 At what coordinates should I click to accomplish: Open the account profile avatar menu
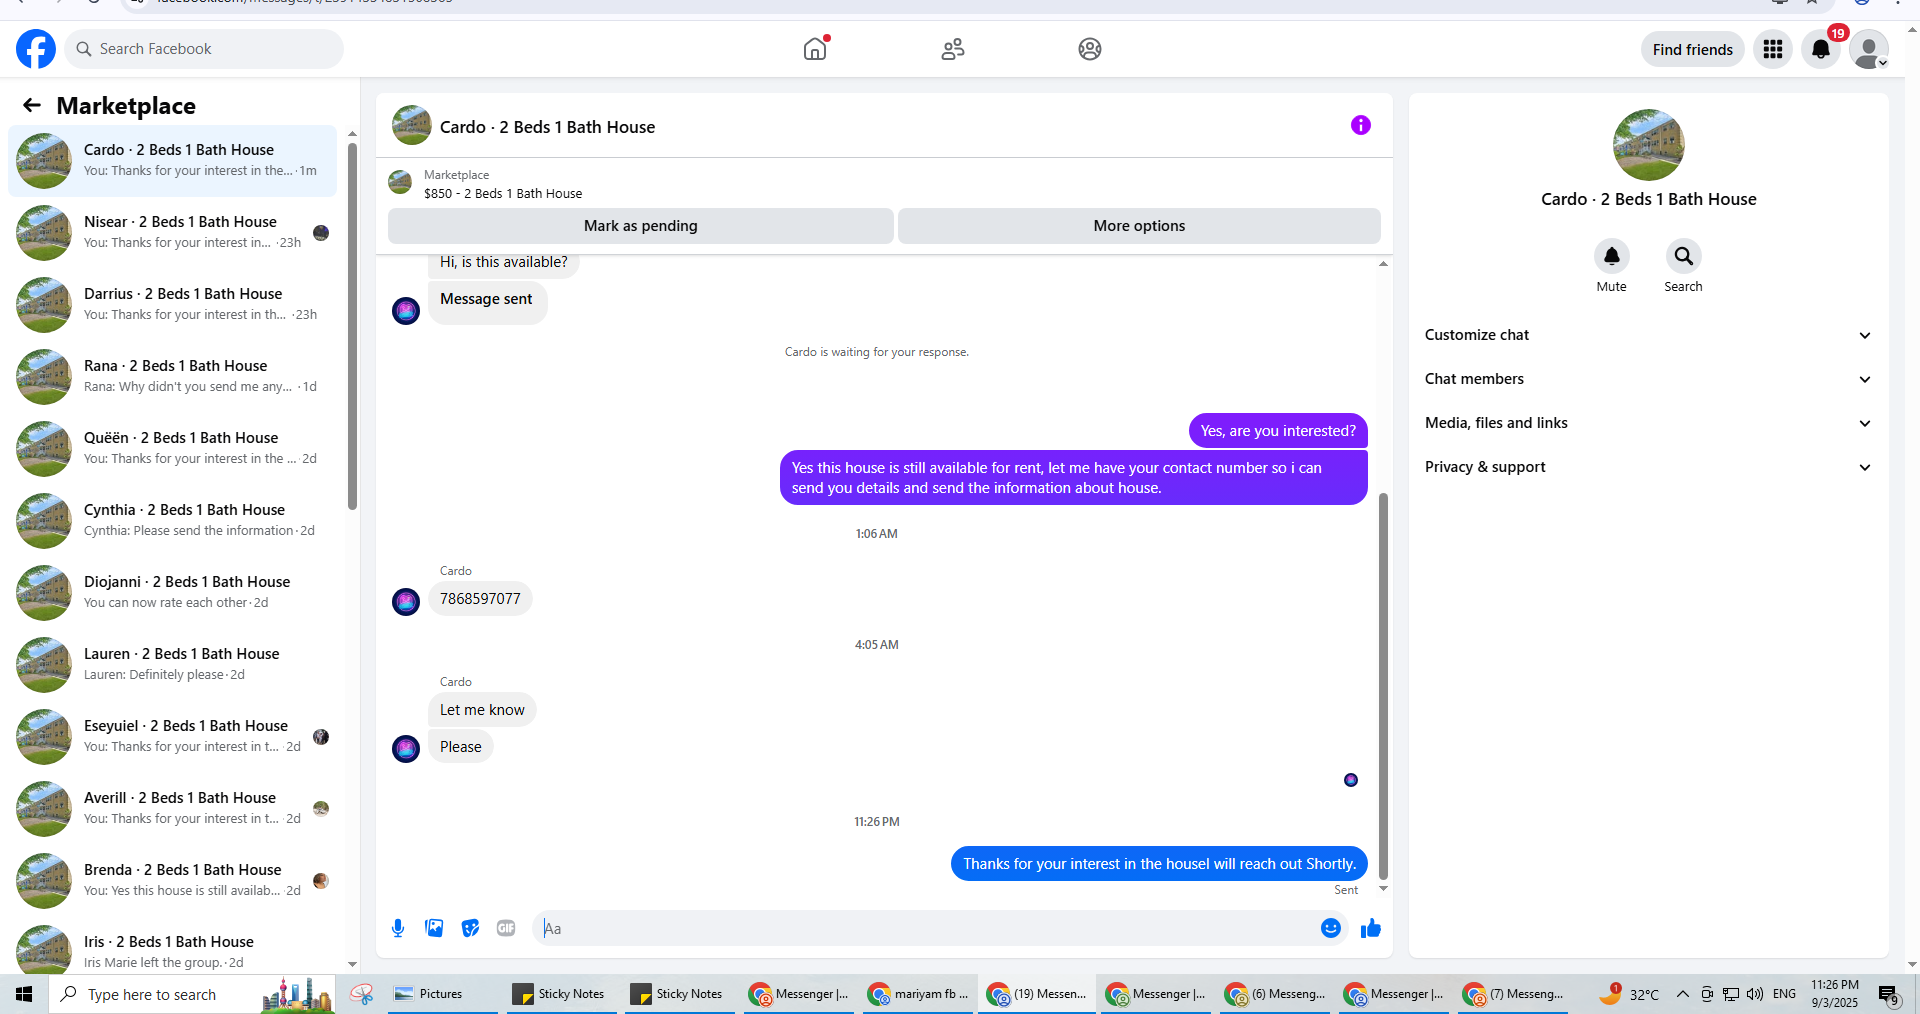click(1869, 49)
